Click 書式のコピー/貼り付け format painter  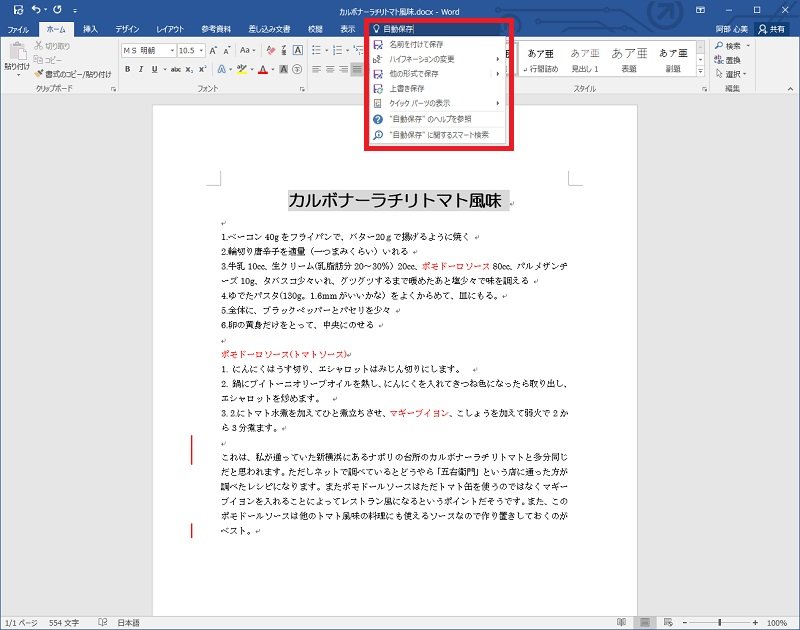[x=73, y=74]
